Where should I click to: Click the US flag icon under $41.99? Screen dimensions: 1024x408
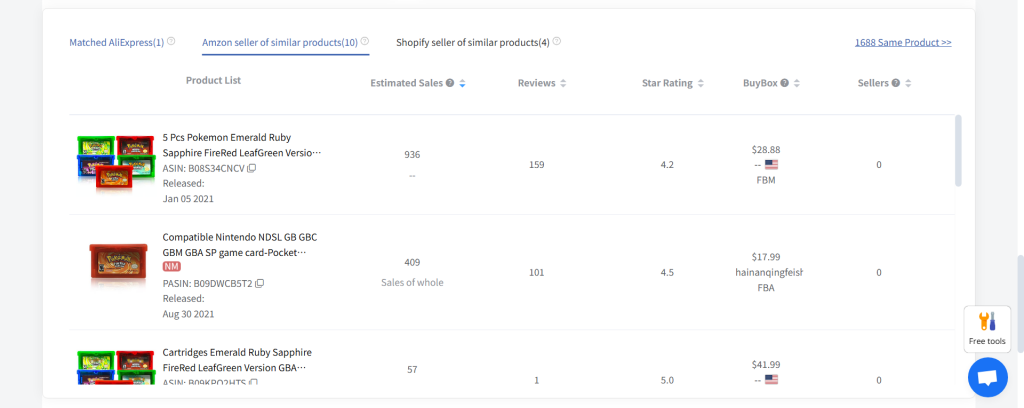(771, 380)
